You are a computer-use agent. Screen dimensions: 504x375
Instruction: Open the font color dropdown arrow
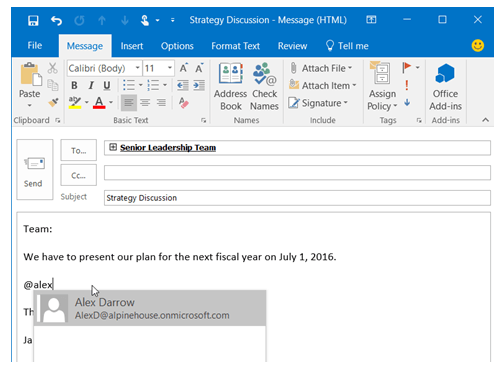pos(111,102)
